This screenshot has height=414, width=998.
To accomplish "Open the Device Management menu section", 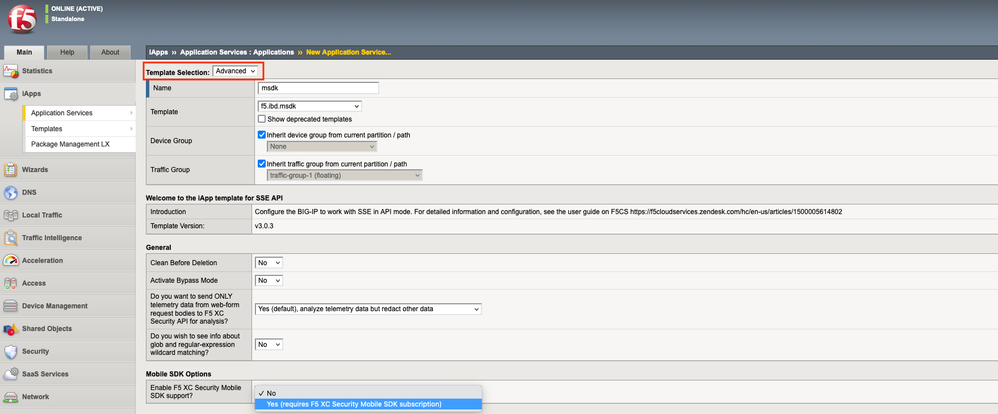I will (68, 306).
